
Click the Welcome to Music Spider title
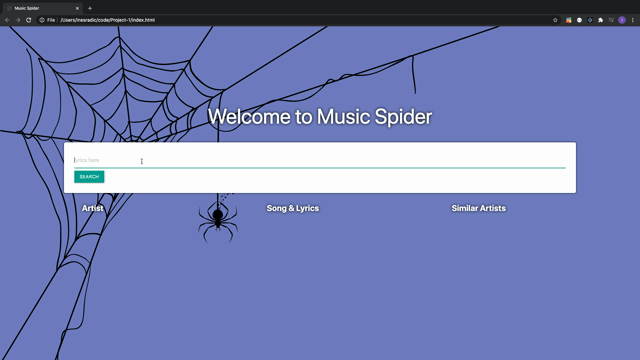coord(320,117)
